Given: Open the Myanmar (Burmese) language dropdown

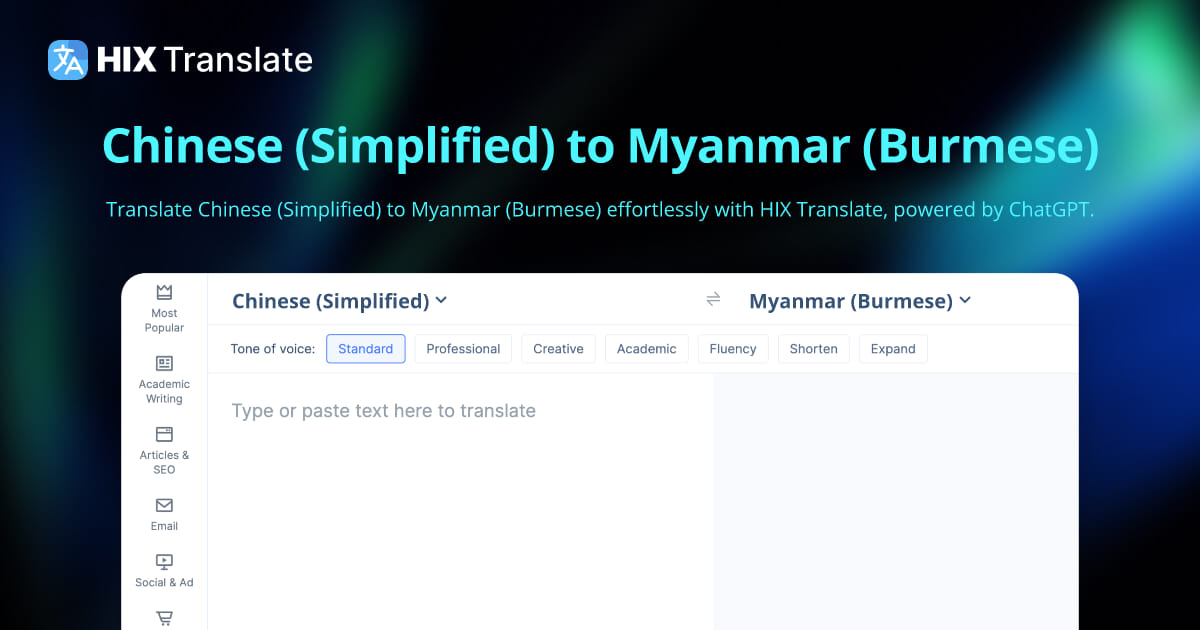Looking at the screenshot, I should point(861,300).
